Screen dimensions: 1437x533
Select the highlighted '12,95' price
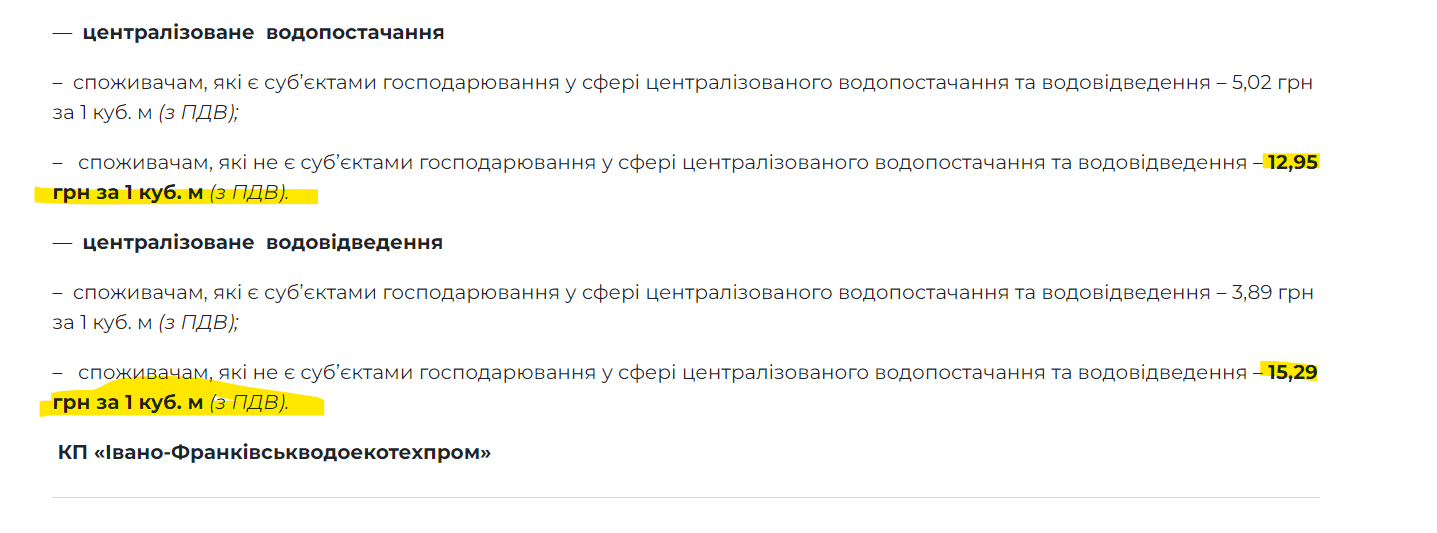[1292, 162]
